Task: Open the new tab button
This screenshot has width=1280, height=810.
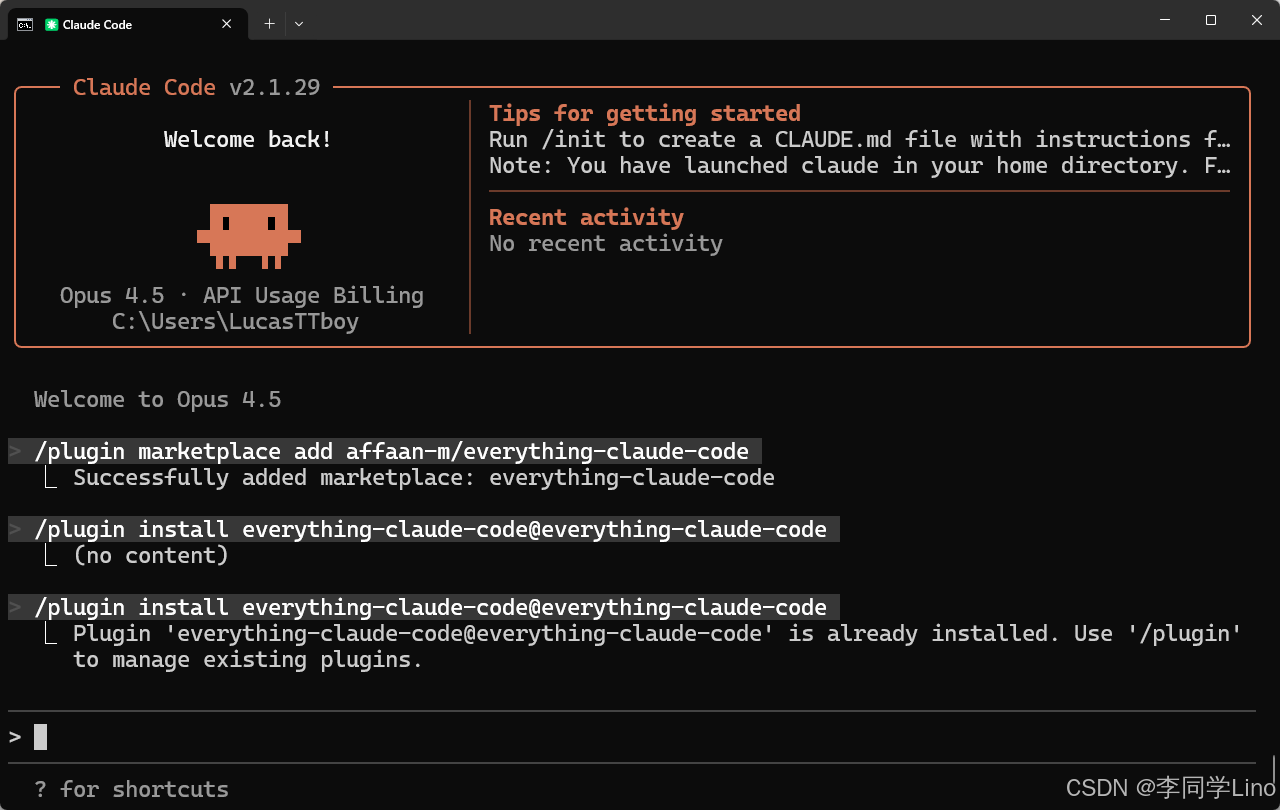Action: [268, 23]
